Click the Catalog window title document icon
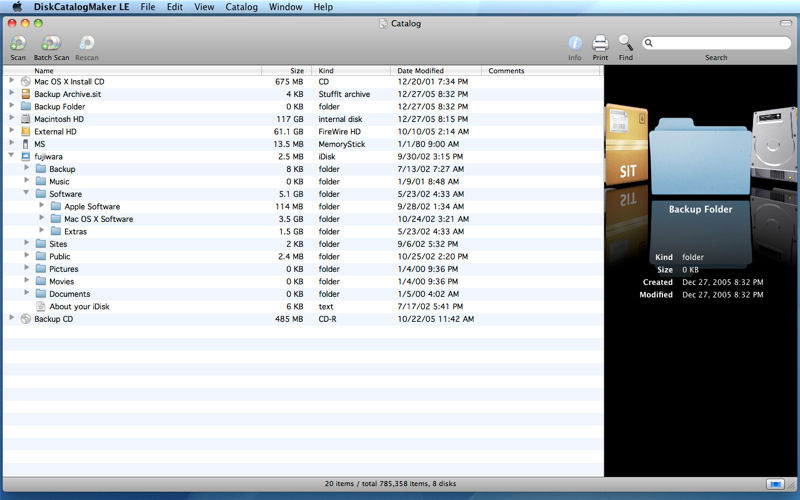The width and height of the screenshot is (800, 500). coord(384,23)
